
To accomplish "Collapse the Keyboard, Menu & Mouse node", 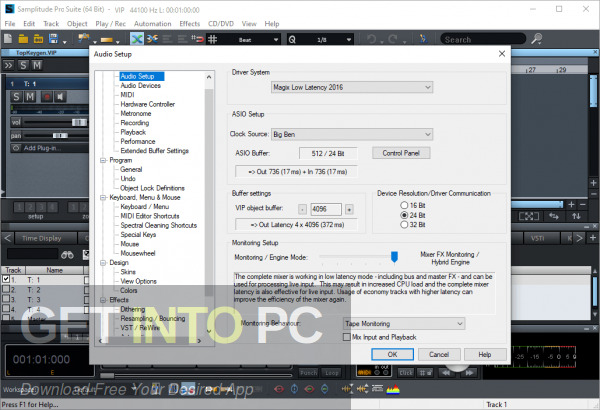I will click(x=103, y=198).
